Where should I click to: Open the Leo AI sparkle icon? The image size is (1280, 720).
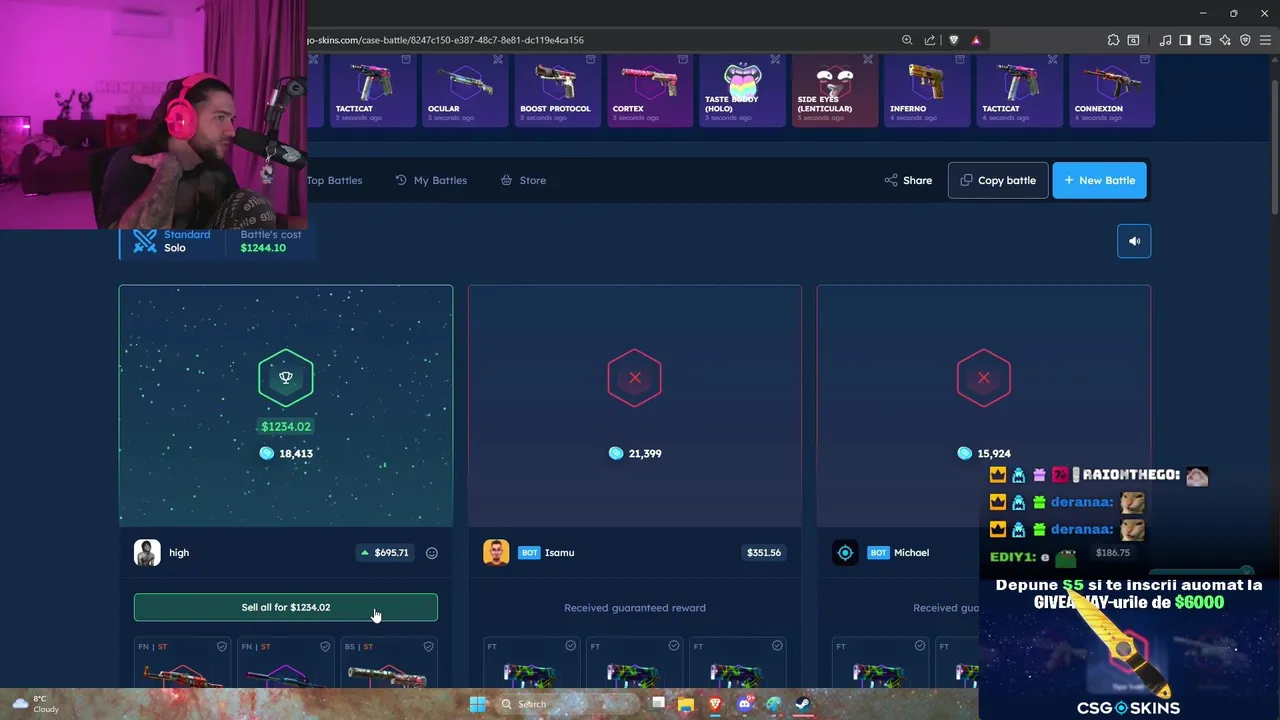(1225, 40)
